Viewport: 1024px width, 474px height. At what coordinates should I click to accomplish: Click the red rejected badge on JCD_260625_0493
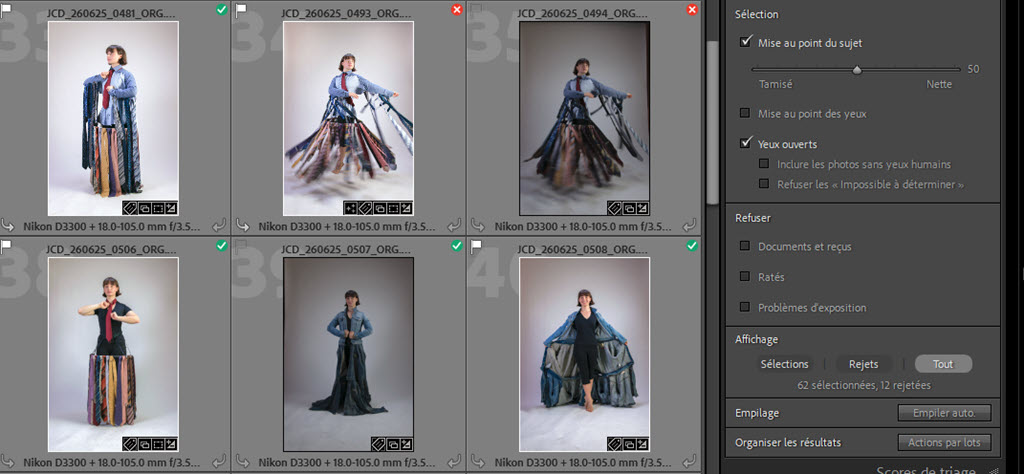pos(456,9)
